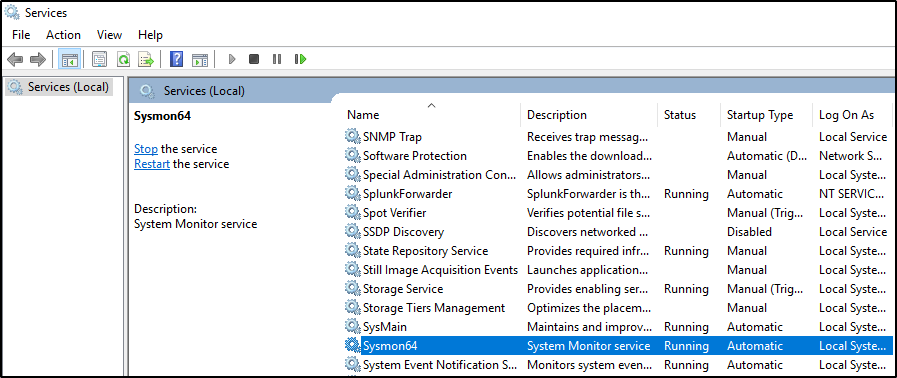Screen dimensions: 897x378
Task: Open the File menu
Action: (21, 35)
